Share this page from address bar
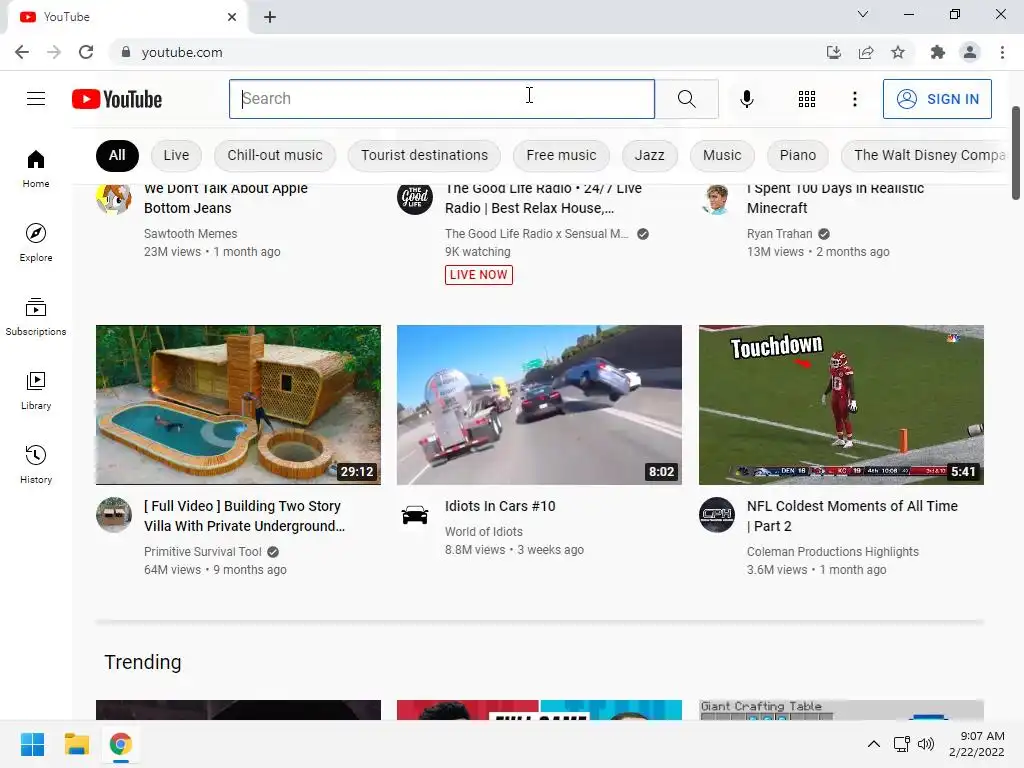This screenshot has height=768, width=1024. click(x=866, y=52)
